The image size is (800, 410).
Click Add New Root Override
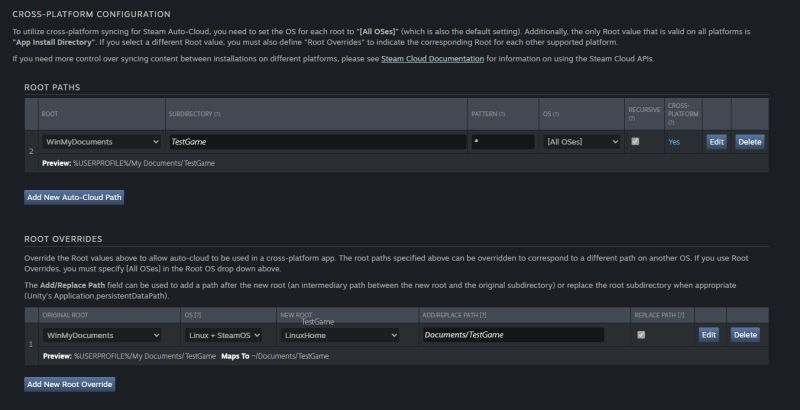(69, 384)
